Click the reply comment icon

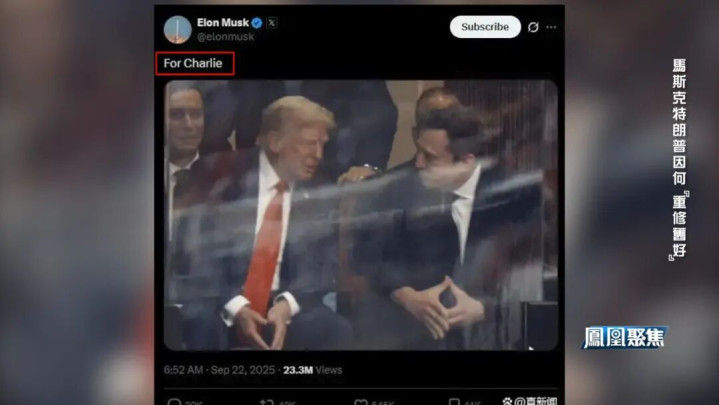[x=174, y=402]
